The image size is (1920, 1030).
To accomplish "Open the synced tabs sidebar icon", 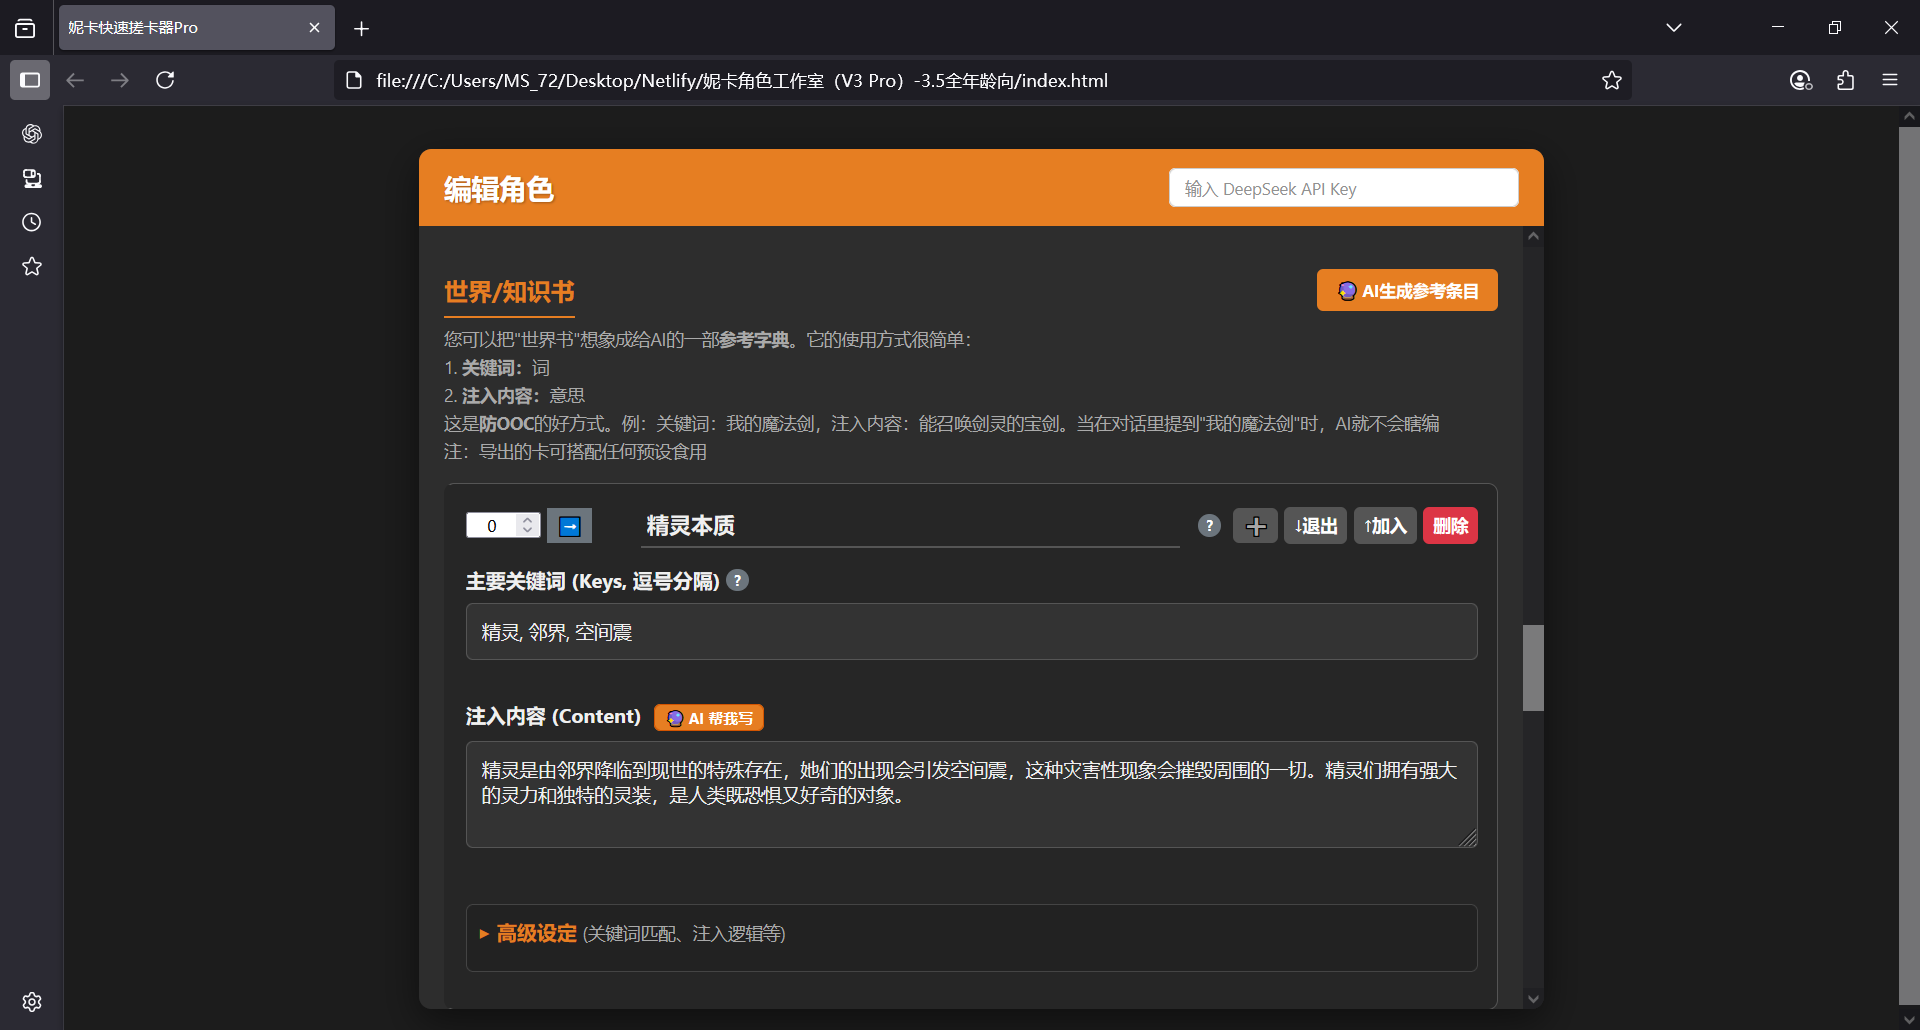I will (x=32, y=178).
